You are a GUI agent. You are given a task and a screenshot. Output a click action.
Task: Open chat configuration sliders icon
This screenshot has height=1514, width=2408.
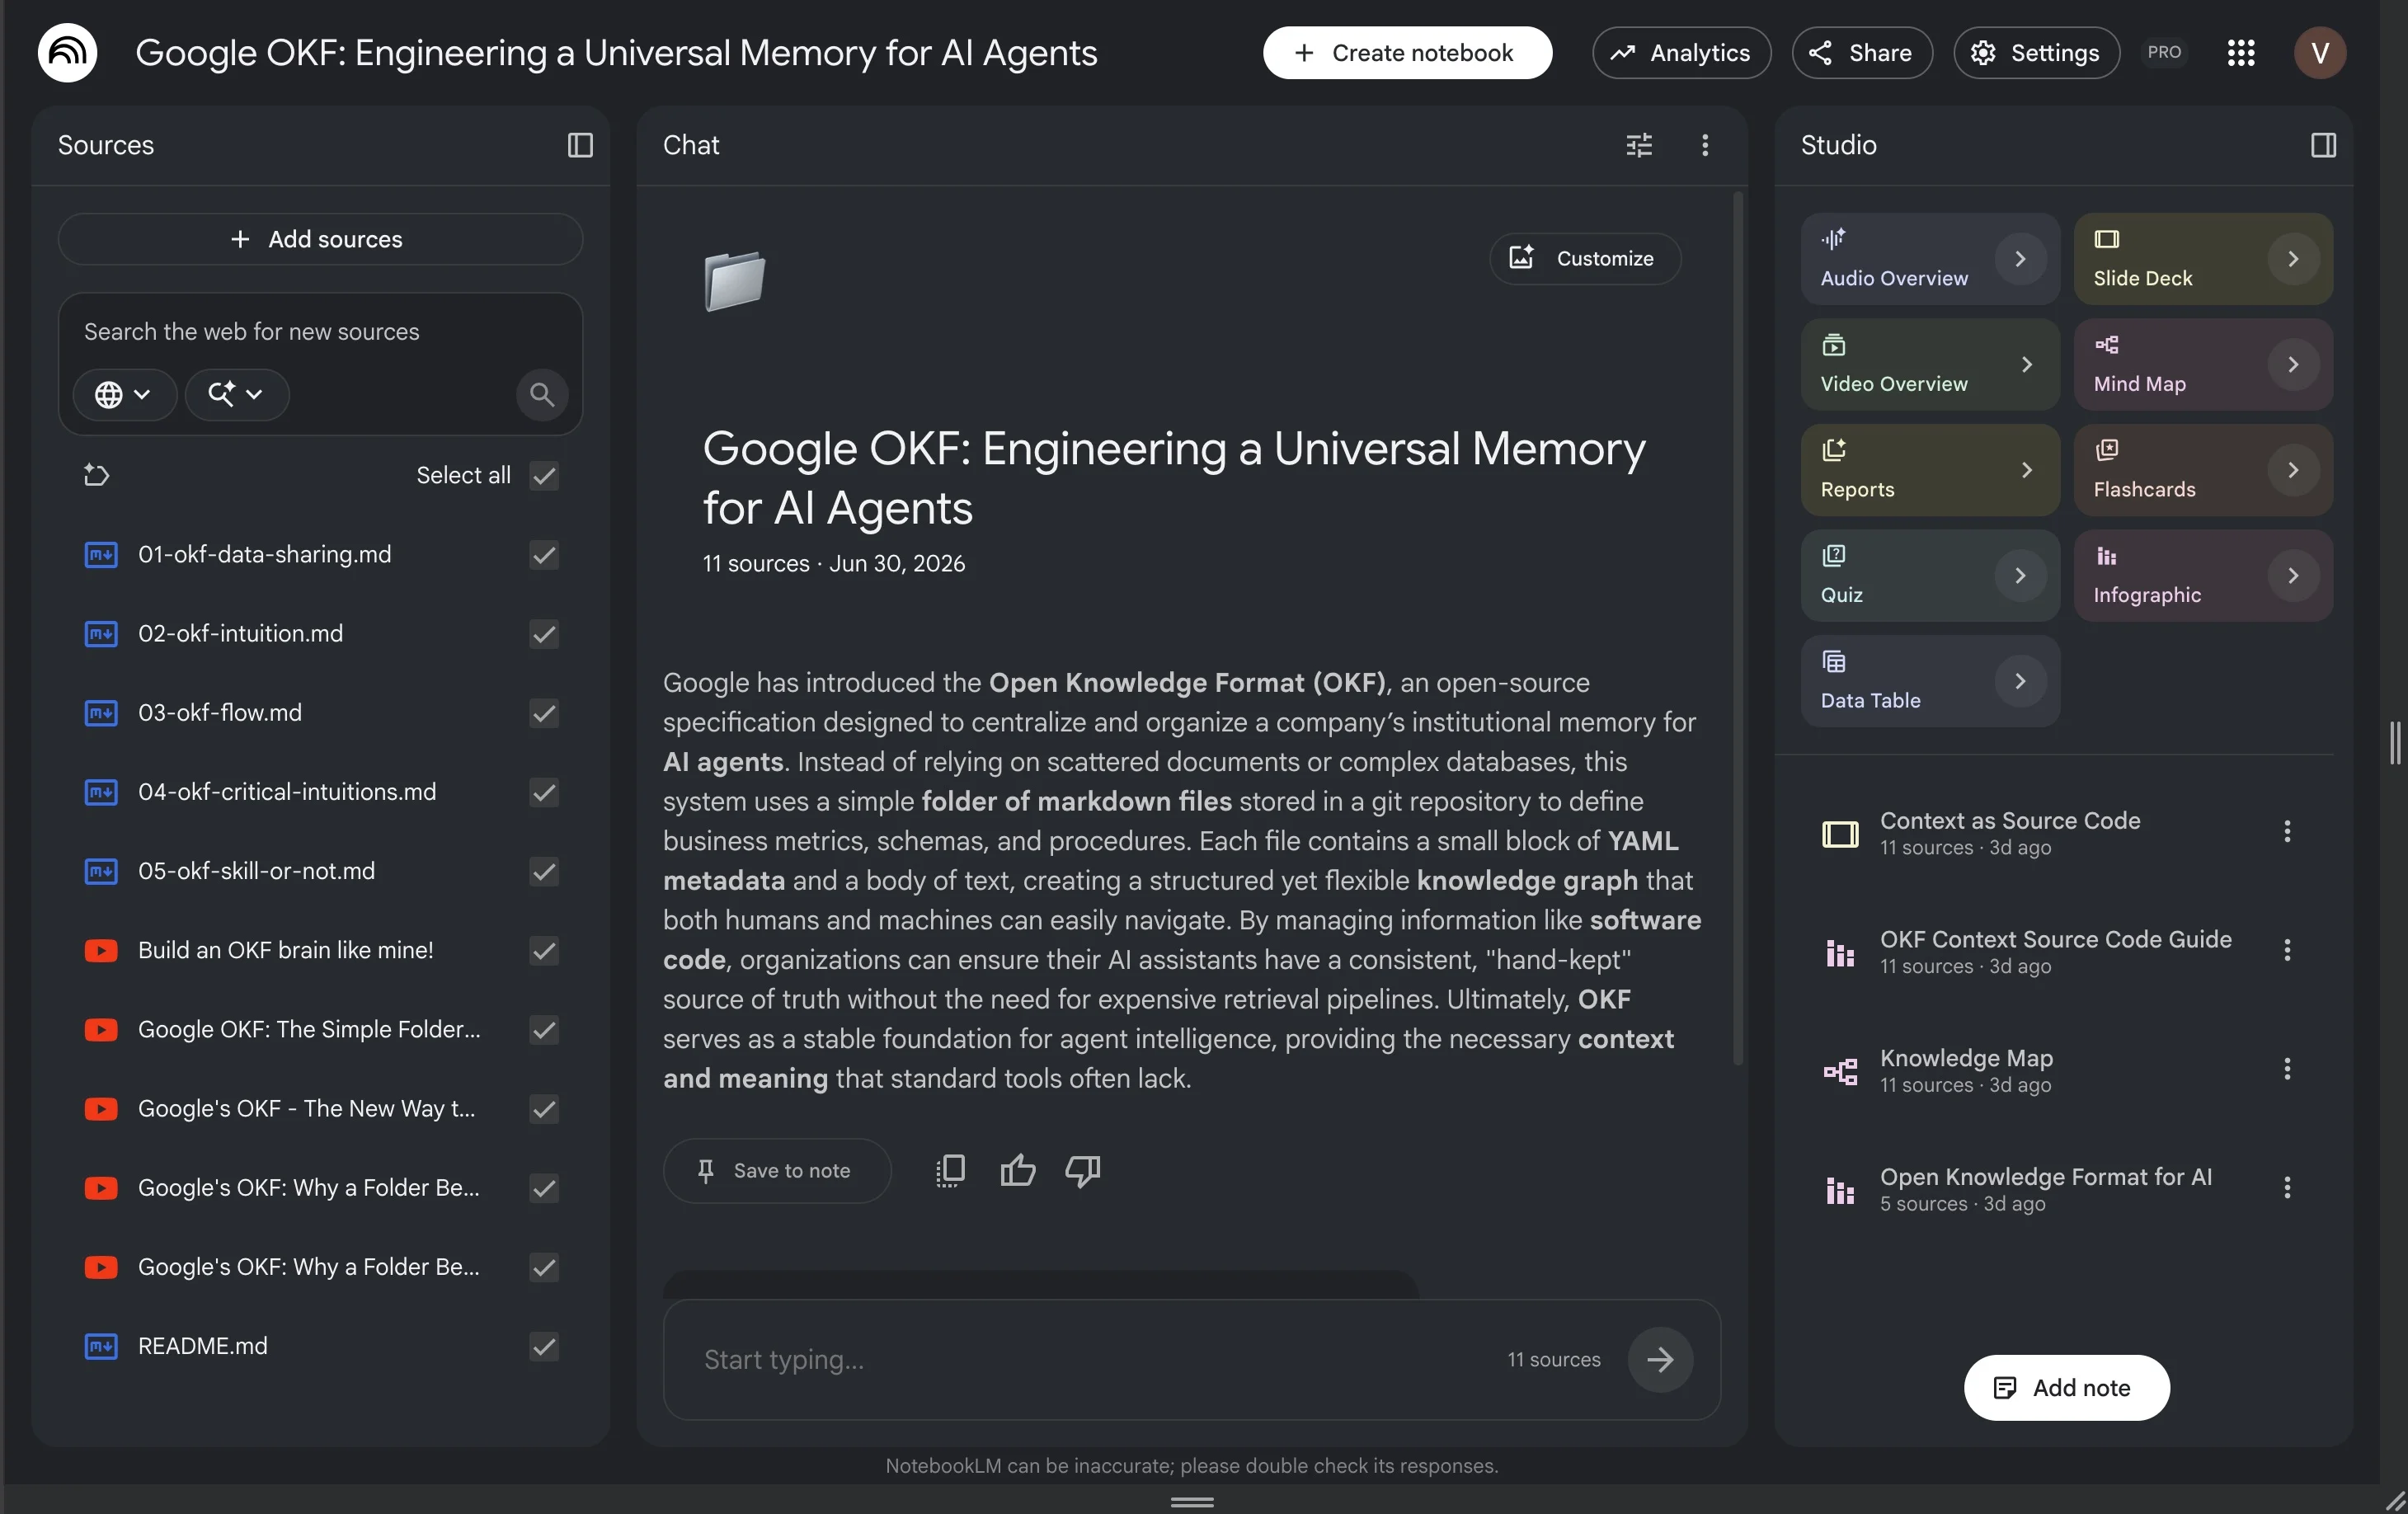pyautogui.click(x=1639, y=145)
